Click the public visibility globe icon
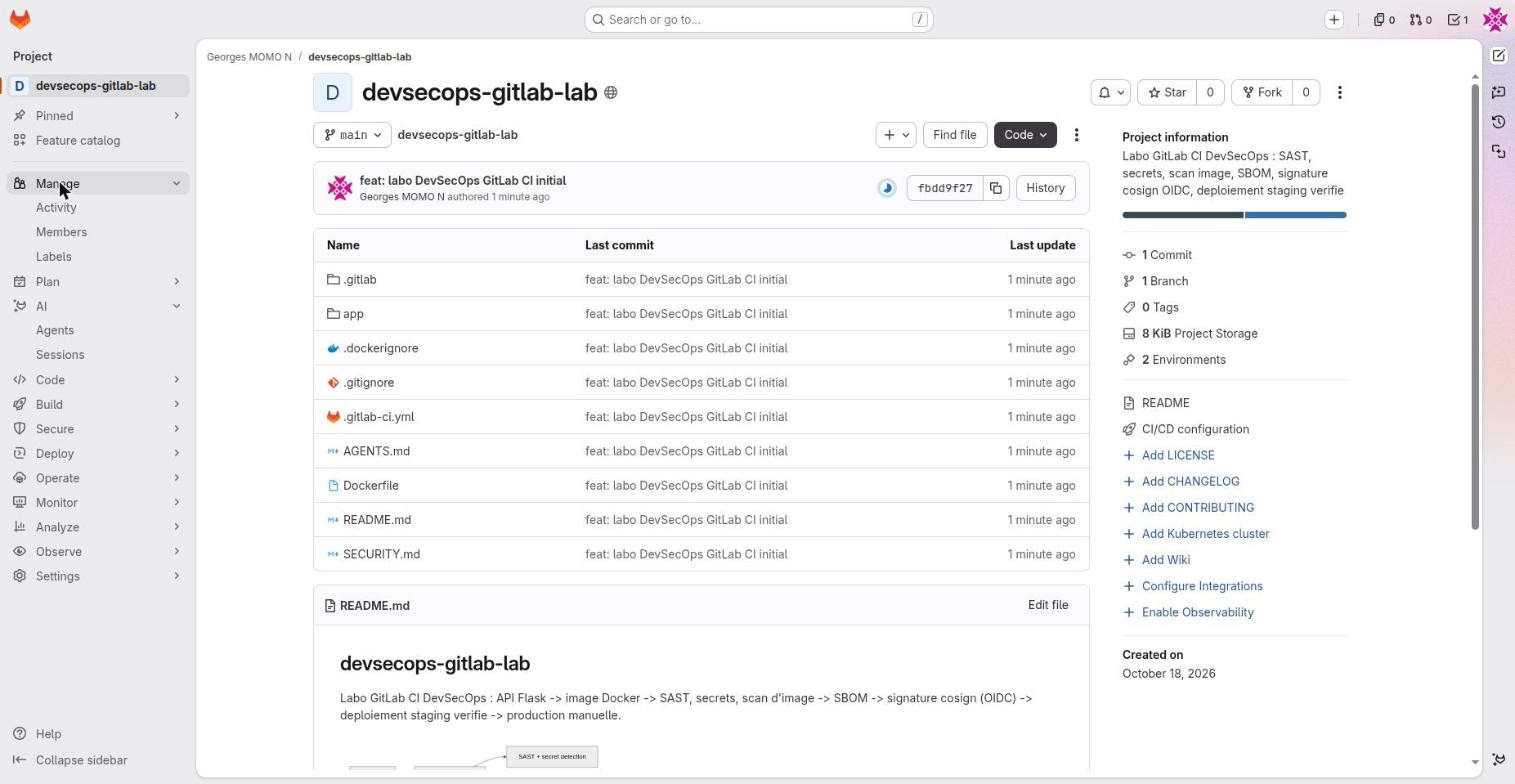Screen dimensions: 1515x784 (x=611, y=93)
